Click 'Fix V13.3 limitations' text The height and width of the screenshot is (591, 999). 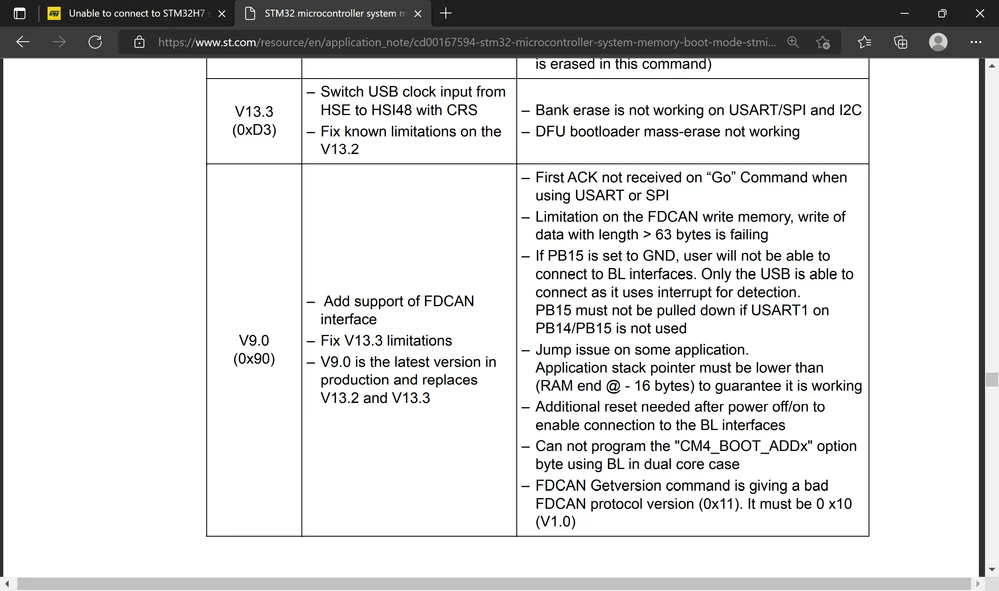click(386, 341)
